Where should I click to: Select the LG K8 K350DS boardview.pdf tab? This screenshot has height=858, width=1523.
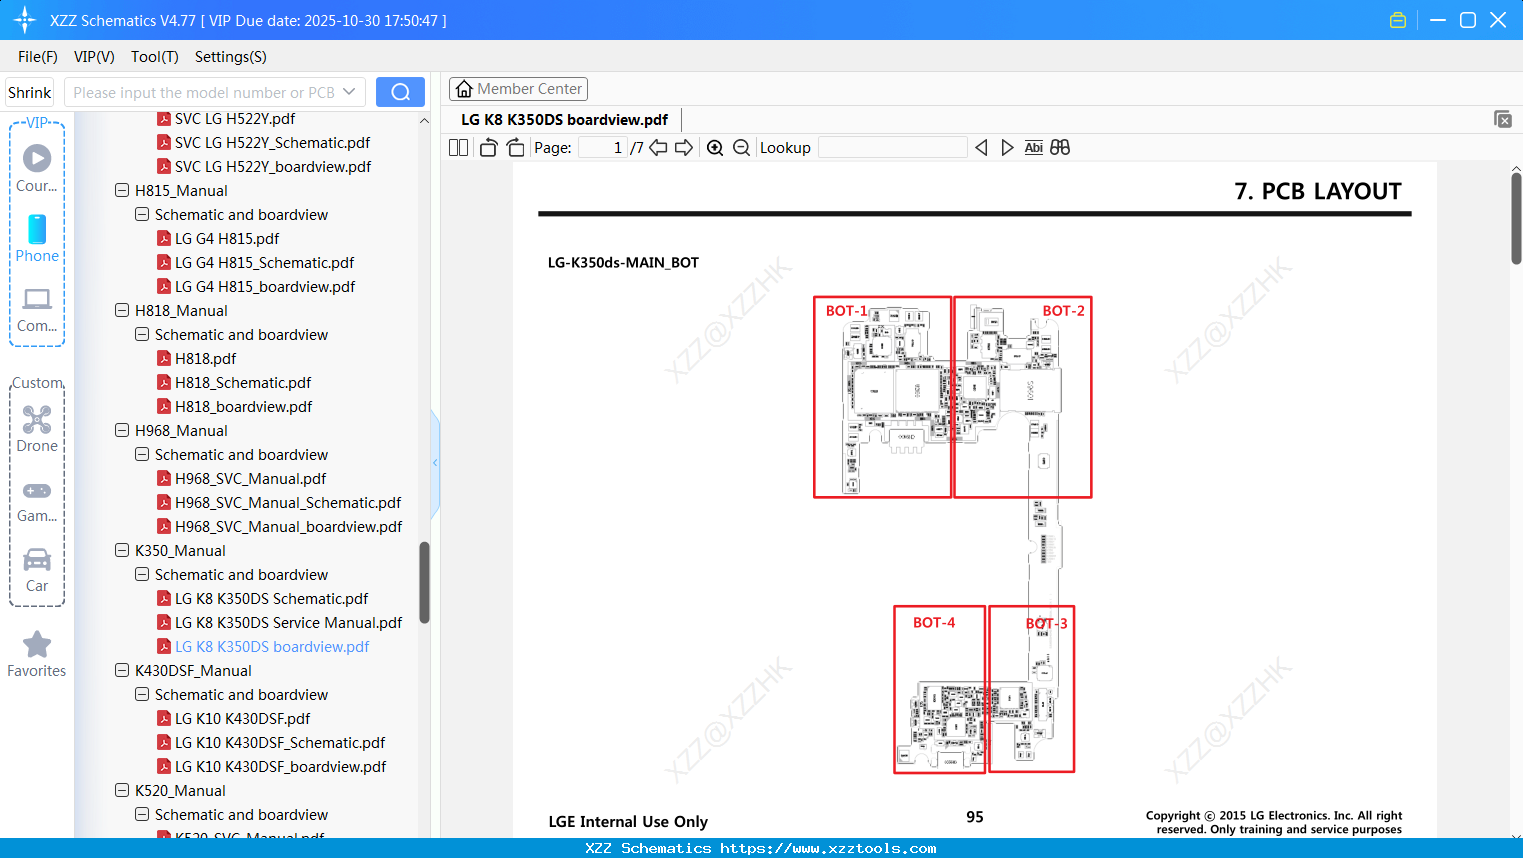[564, 120]
